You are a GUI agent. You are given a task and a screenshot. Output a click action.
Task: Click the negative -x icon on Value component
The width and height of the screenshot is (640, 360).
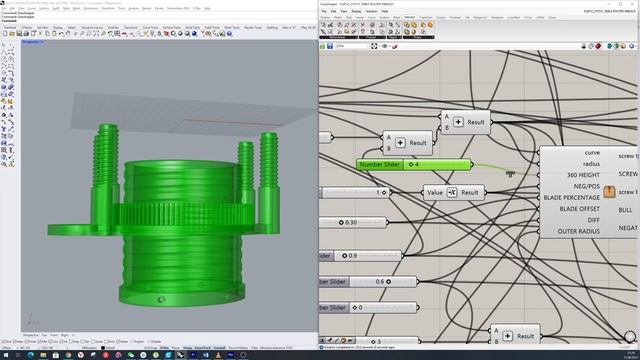(x=452, y=192)
